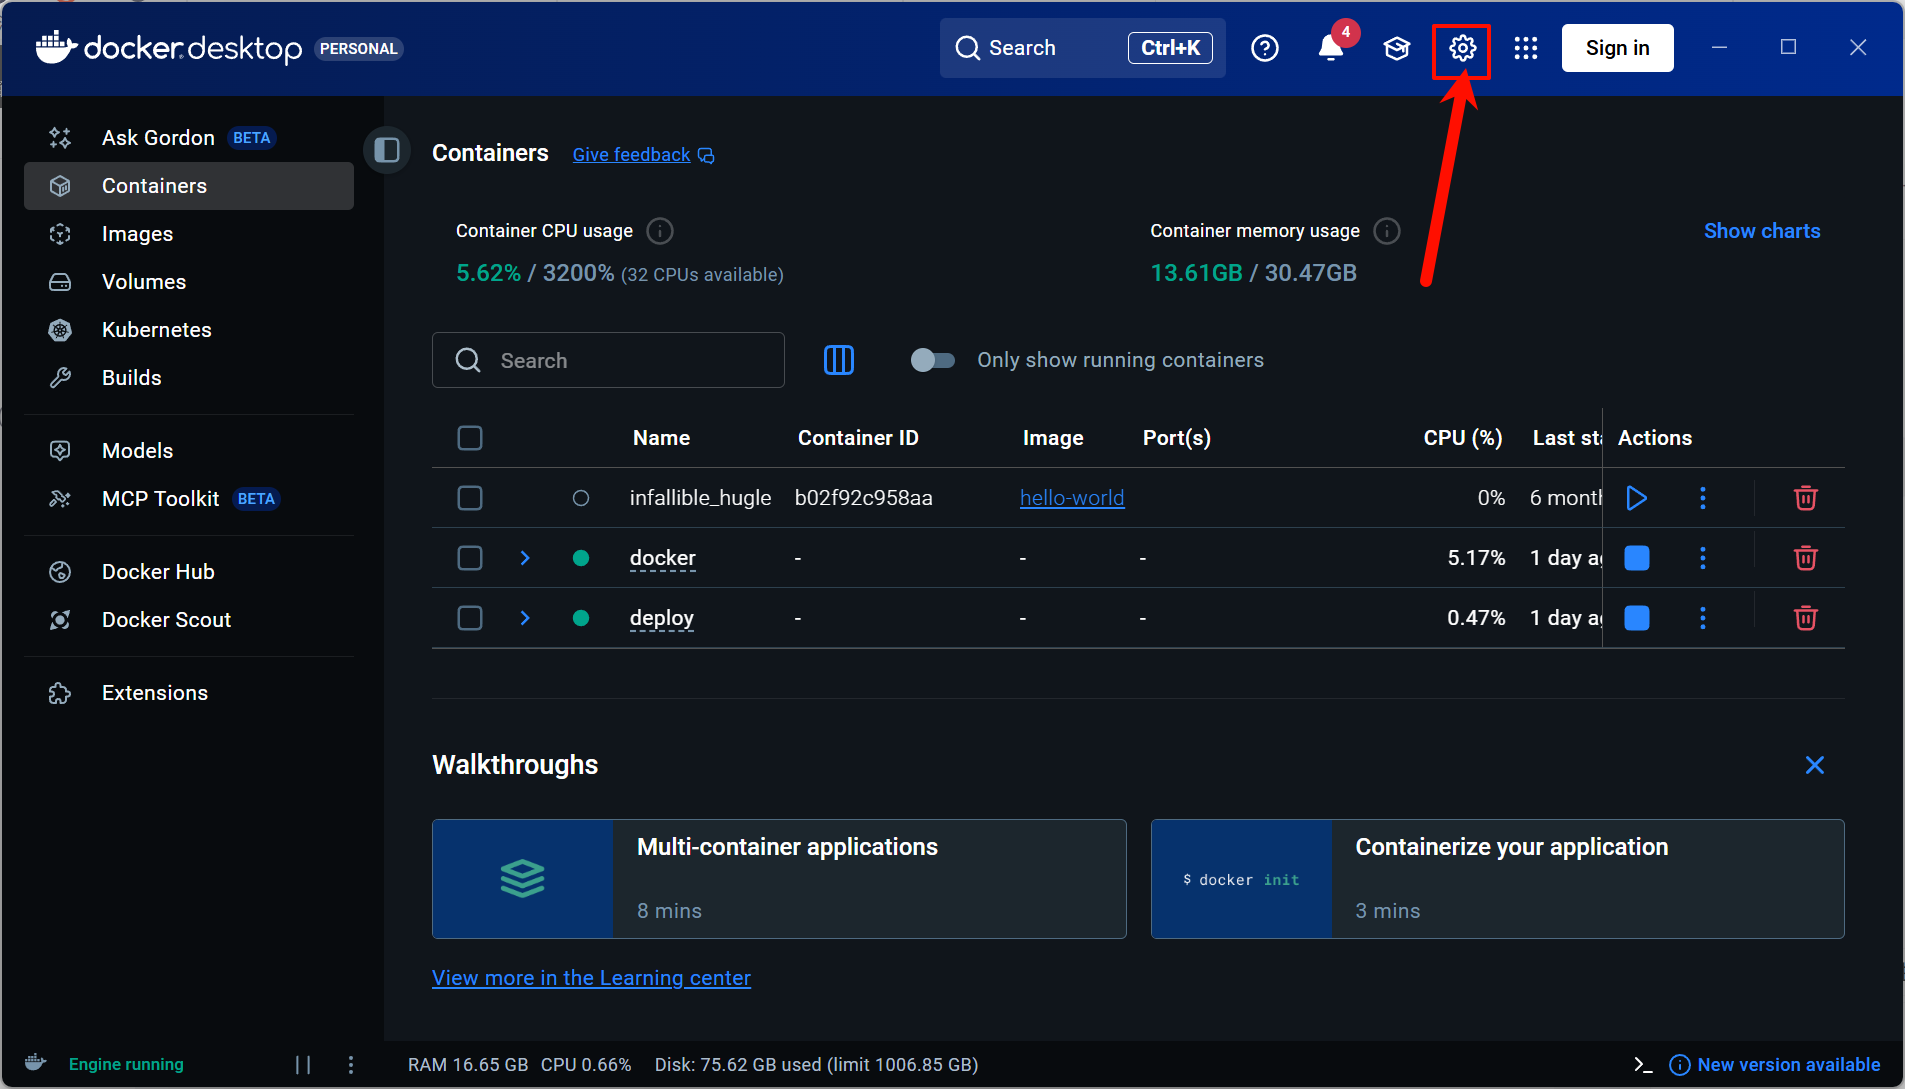Open the terminal icon in status bar

1643,1065
